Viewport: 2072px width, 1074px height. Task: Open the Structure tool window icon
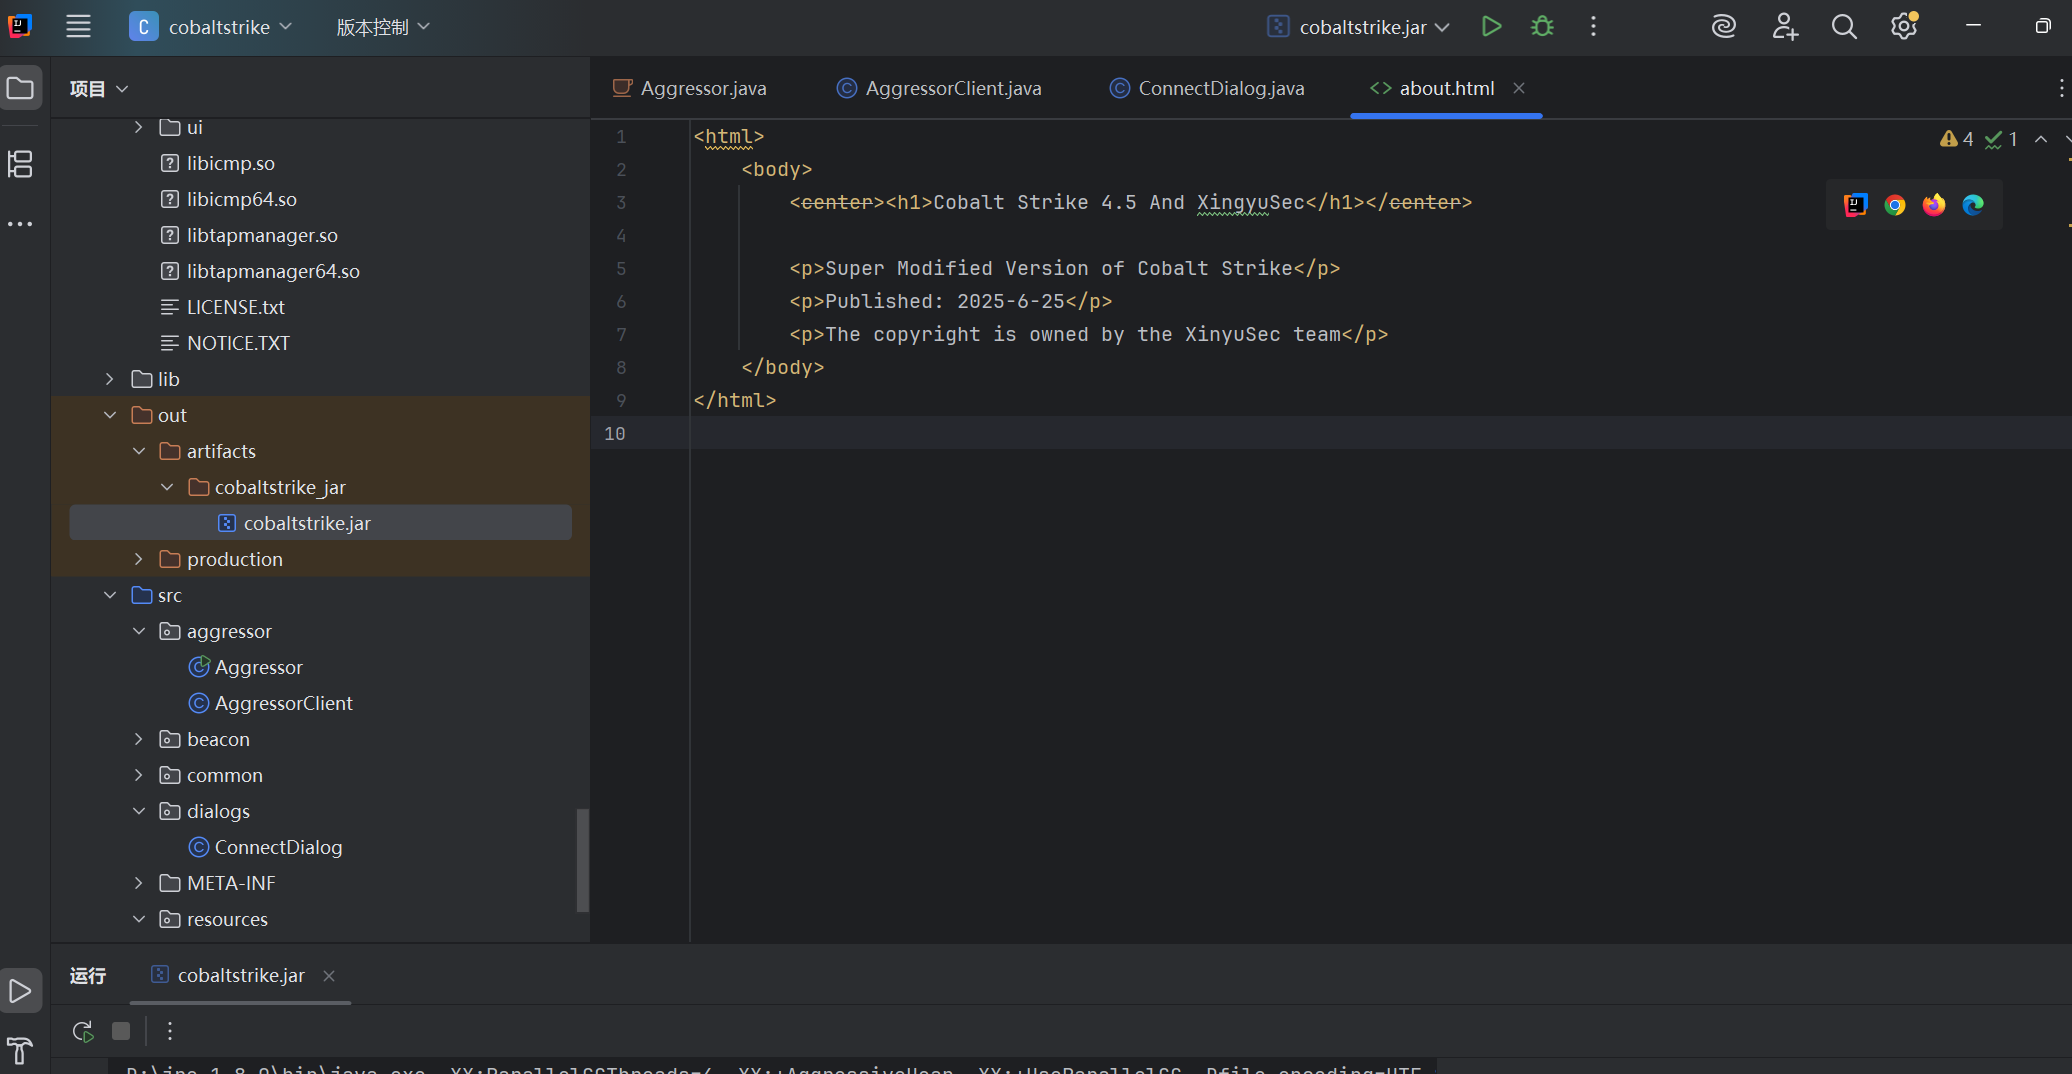click(x=21, y=164)
